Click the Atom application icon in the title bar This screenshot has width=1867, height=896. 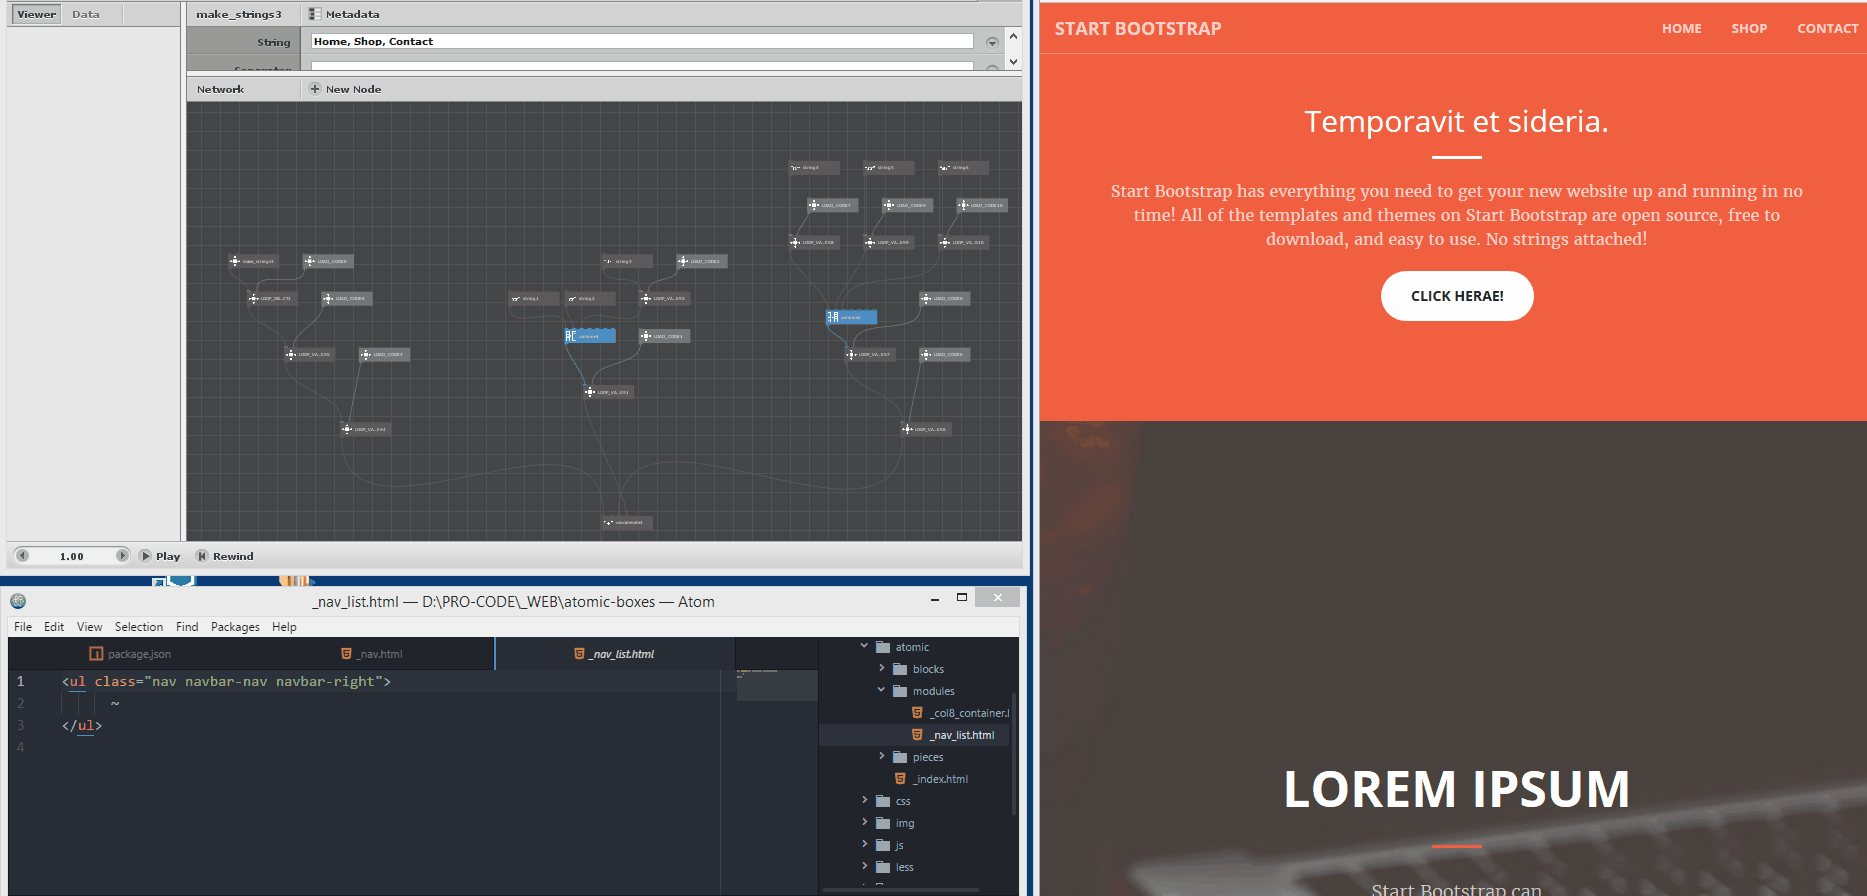(x=18, y=601)
